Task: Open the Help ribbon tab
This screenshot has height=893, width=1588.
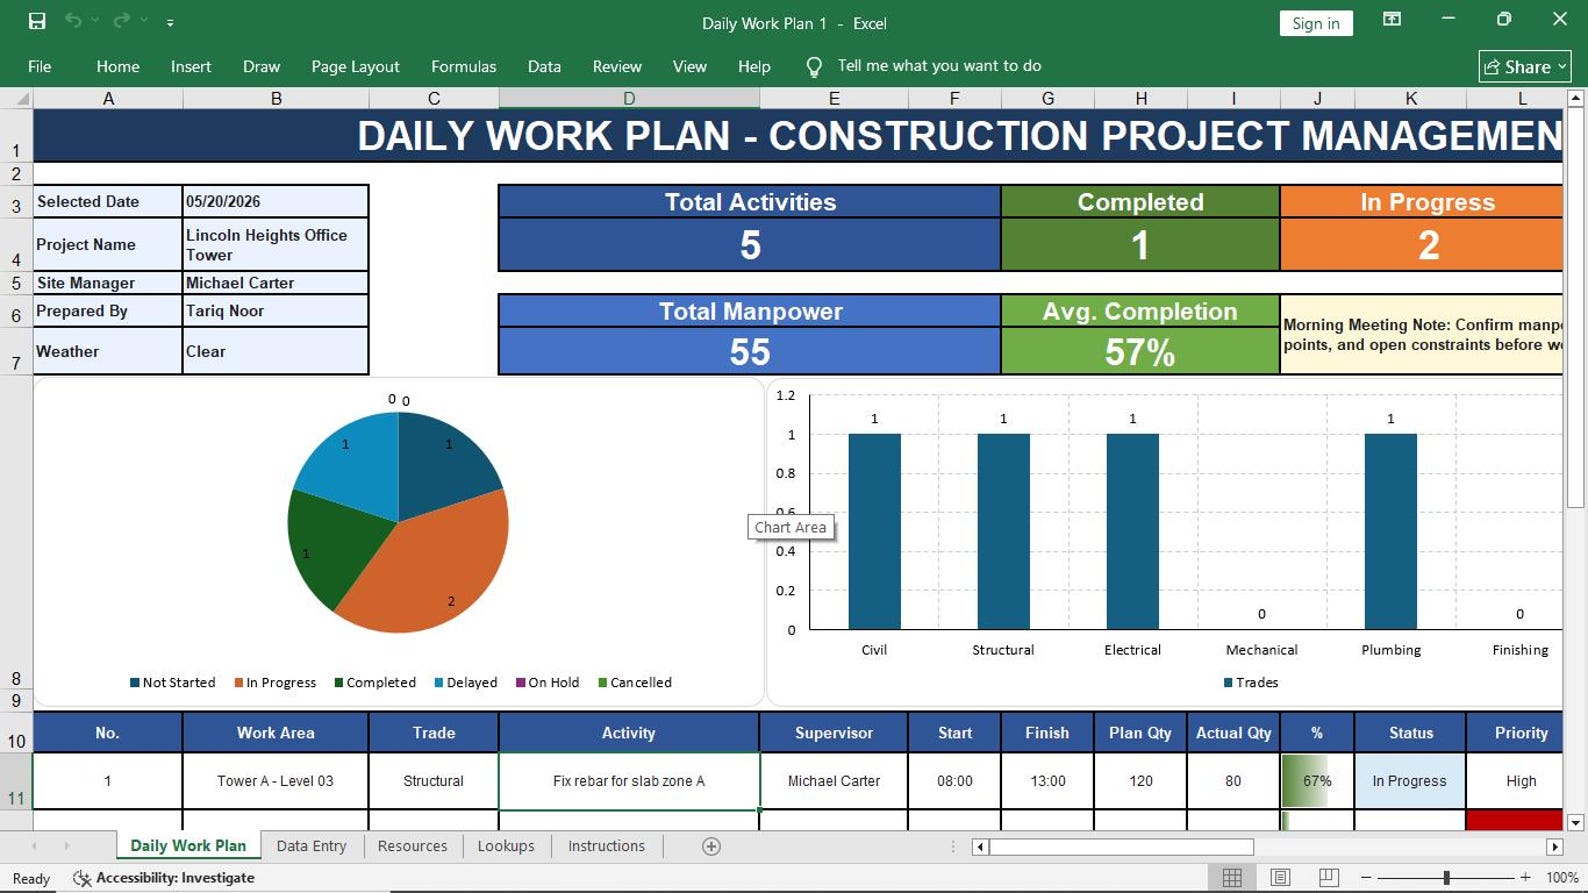Action: (x=754, y=66)
